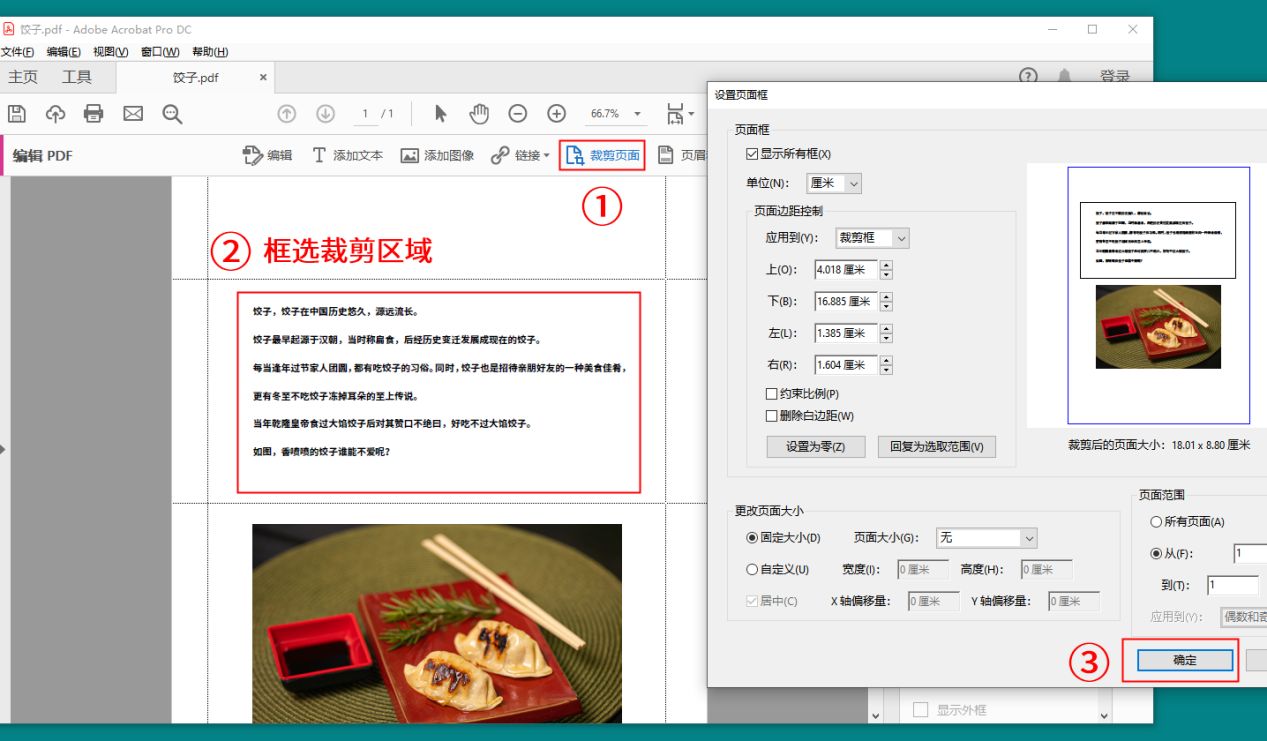The image size is (1267, 741).
Task: Click the 到 end page field
Action: coord(1232,586)
